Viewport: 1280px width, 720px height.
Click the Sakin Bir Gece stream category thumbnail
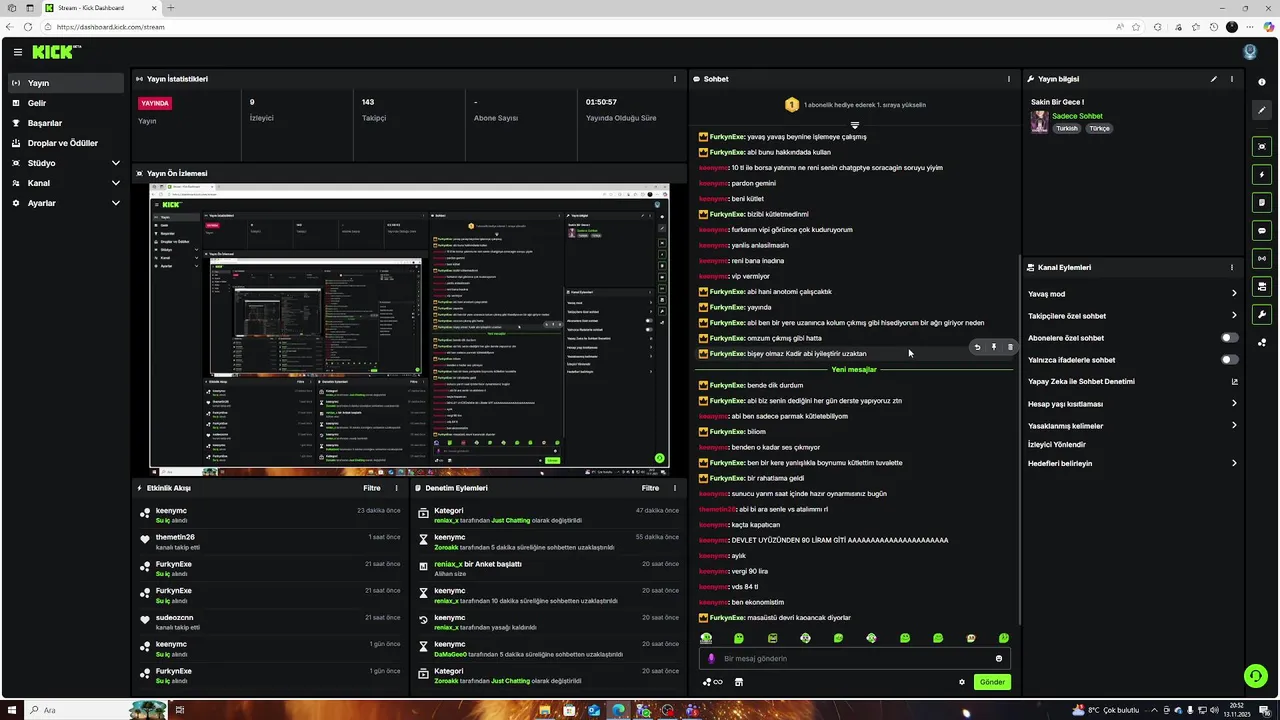[x=1040, y=121]
